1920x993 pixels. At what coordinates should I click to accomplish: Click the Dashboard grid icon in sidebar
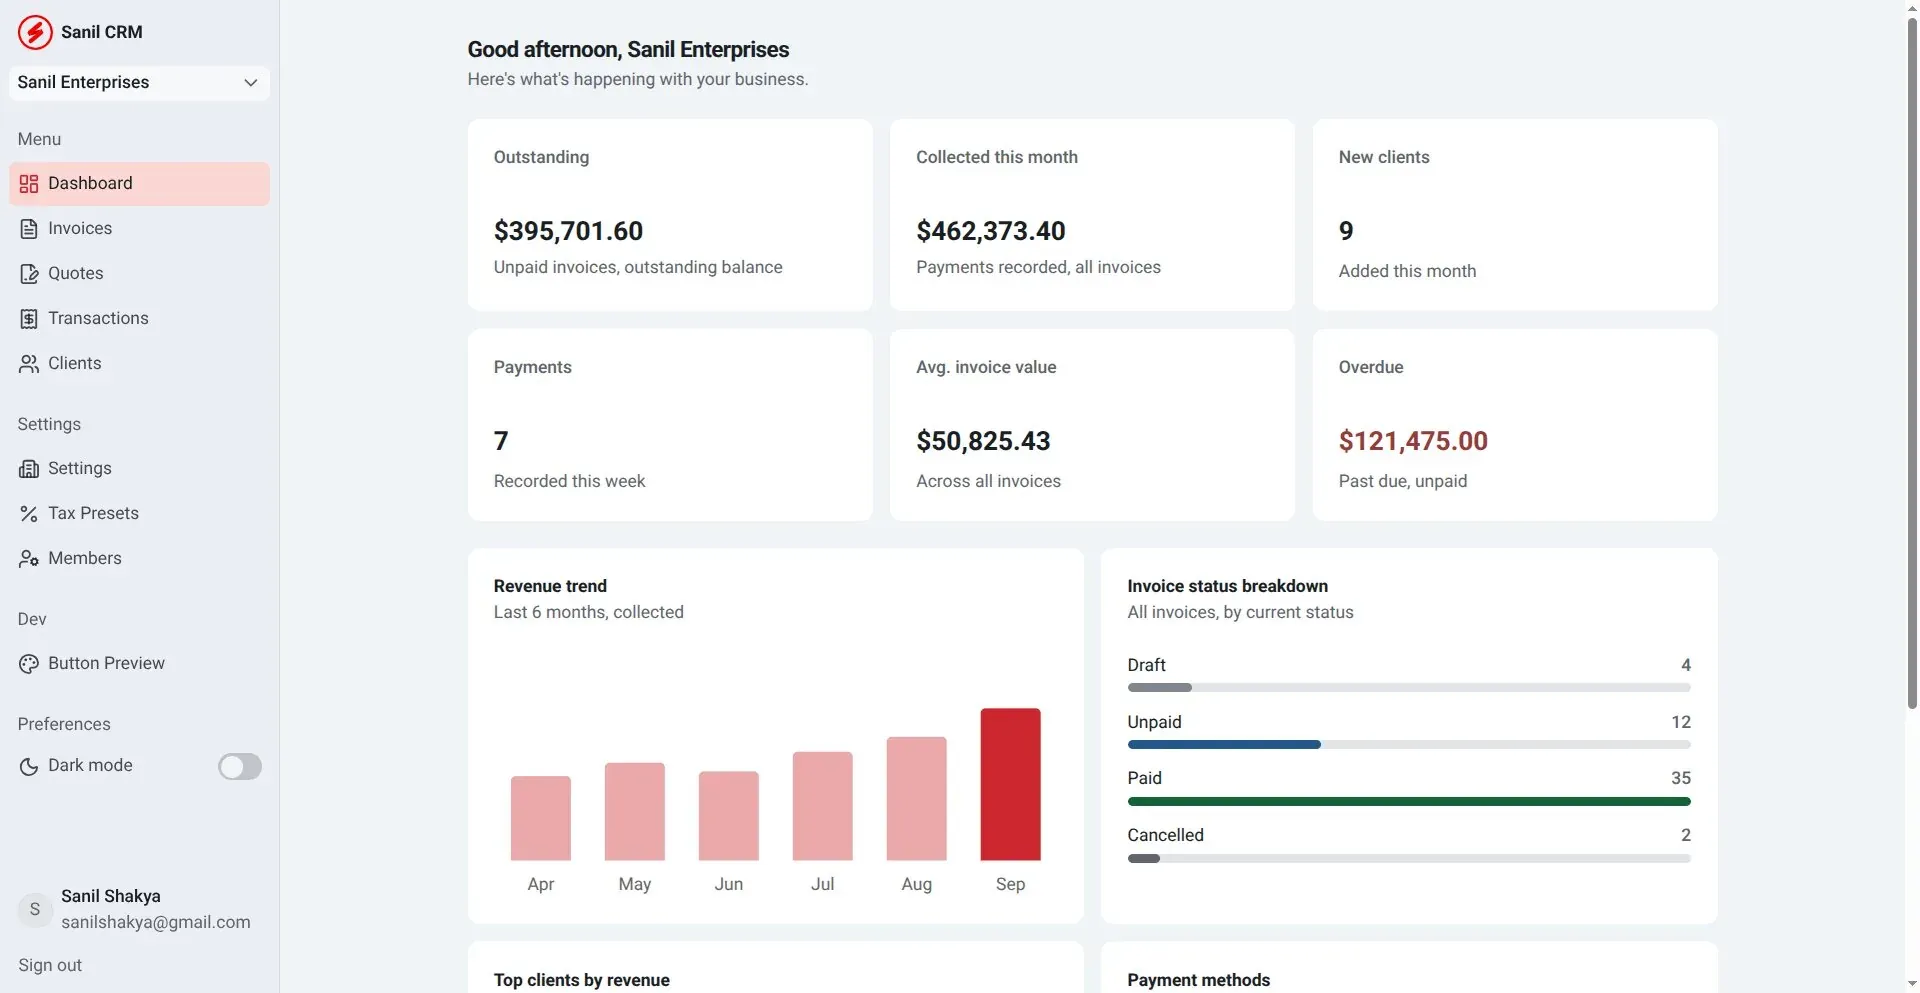tap(29, 184)
